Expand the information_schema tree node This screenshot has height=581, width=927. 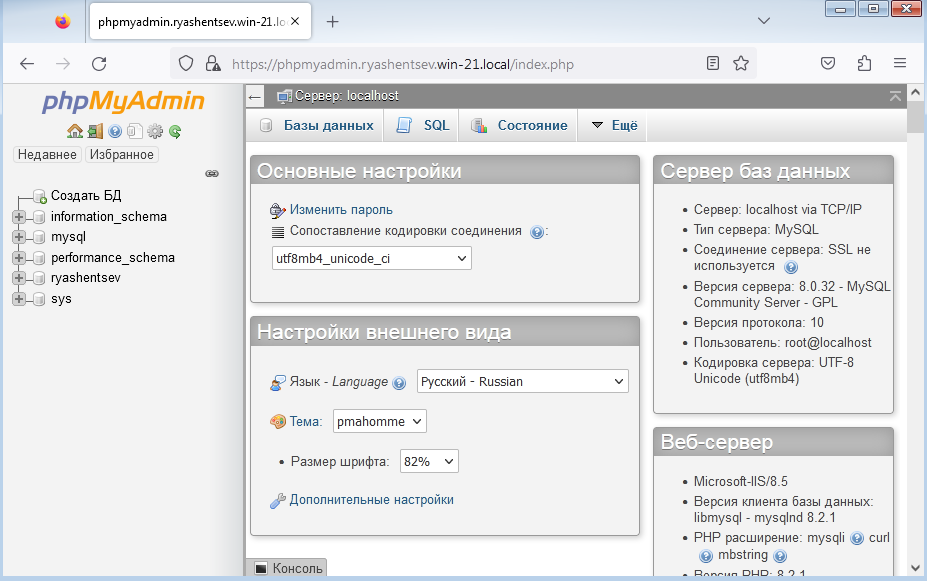(19, 217)
